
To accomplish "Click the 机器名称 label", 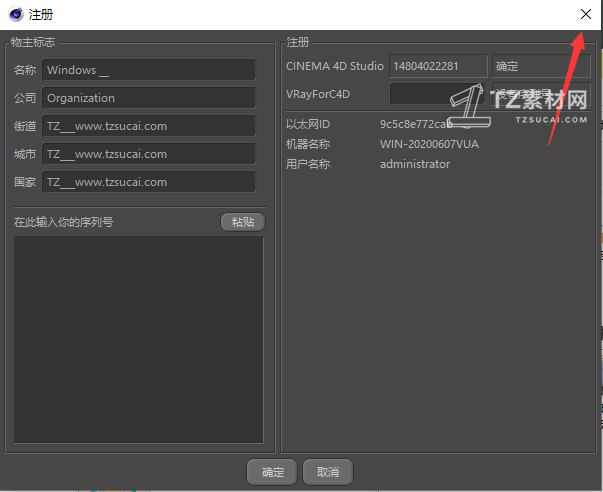I will (308, 144).
